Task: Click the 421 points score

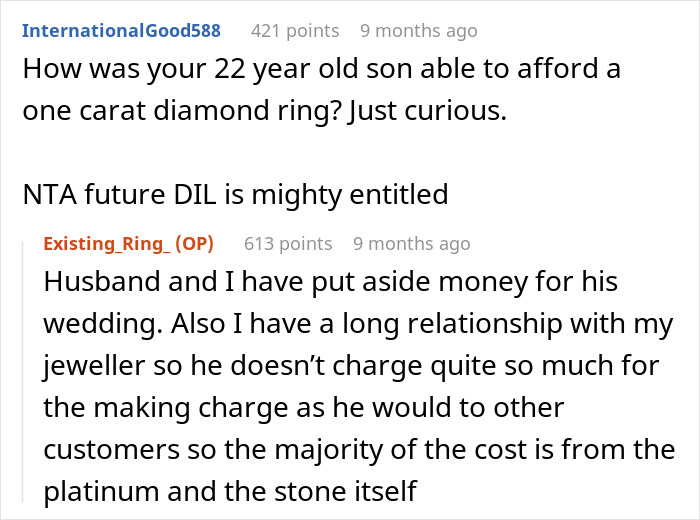Action: pos(294,31)
